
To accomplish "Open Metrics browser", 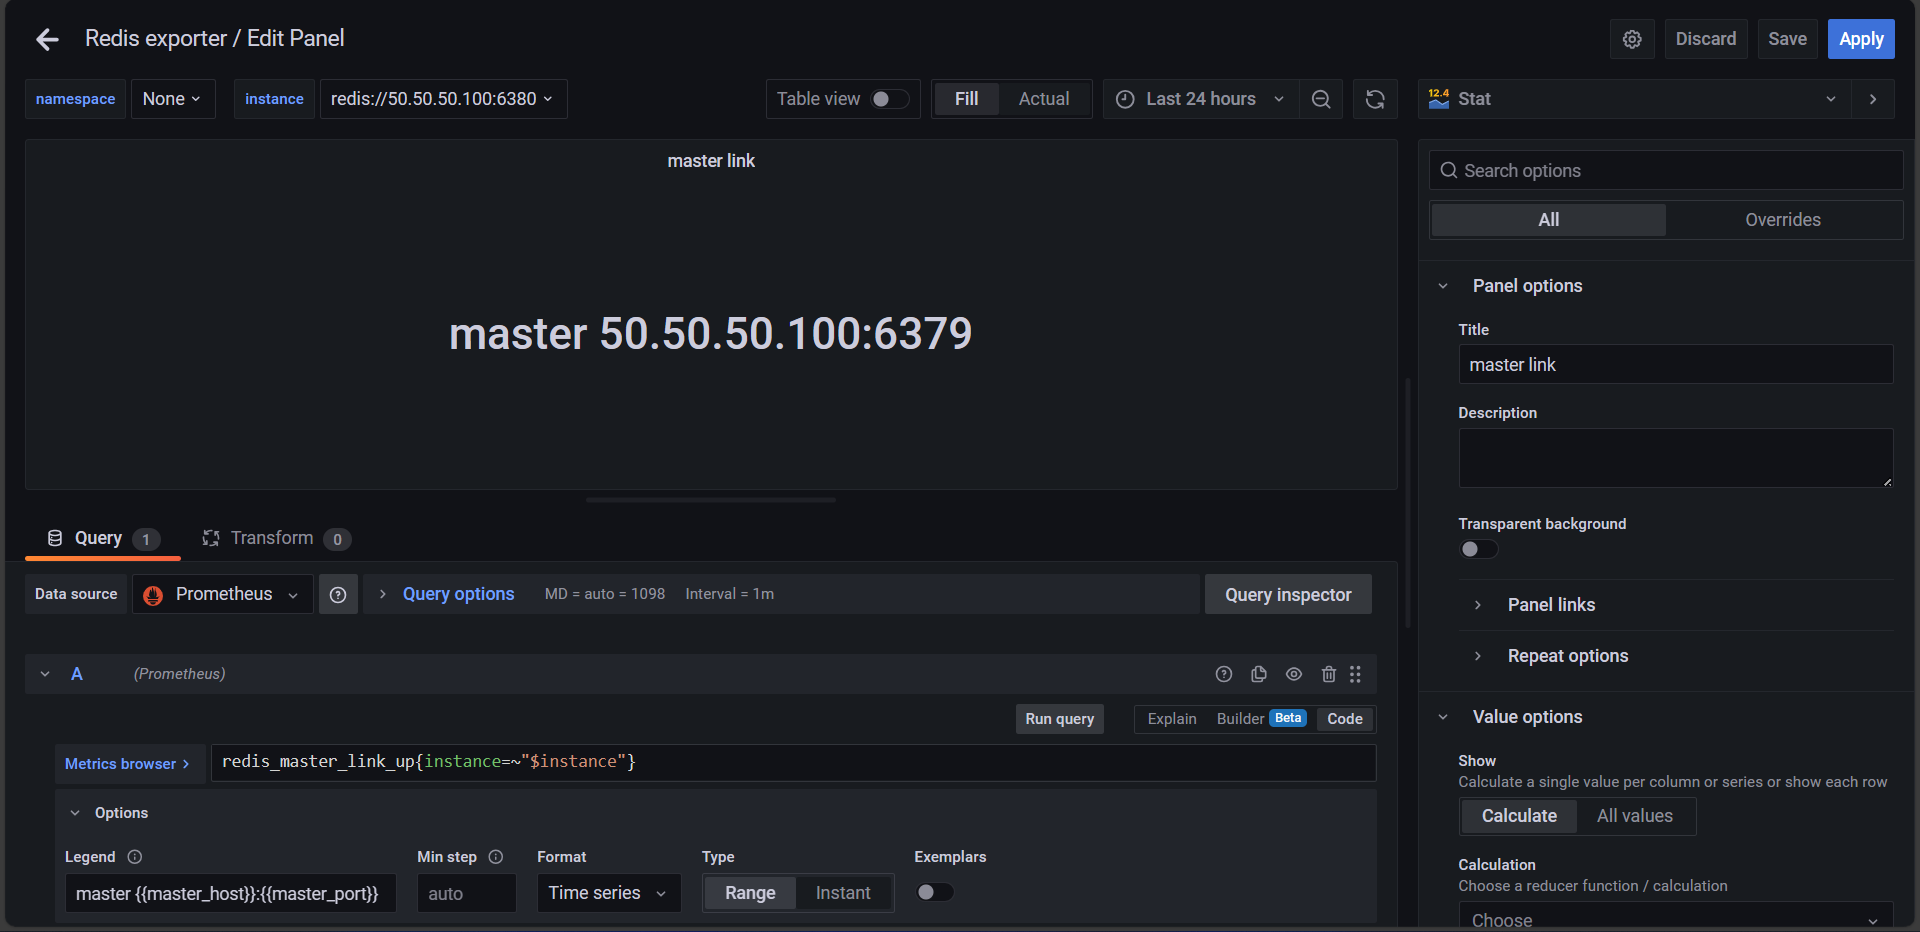I will (x=130, y=763).
